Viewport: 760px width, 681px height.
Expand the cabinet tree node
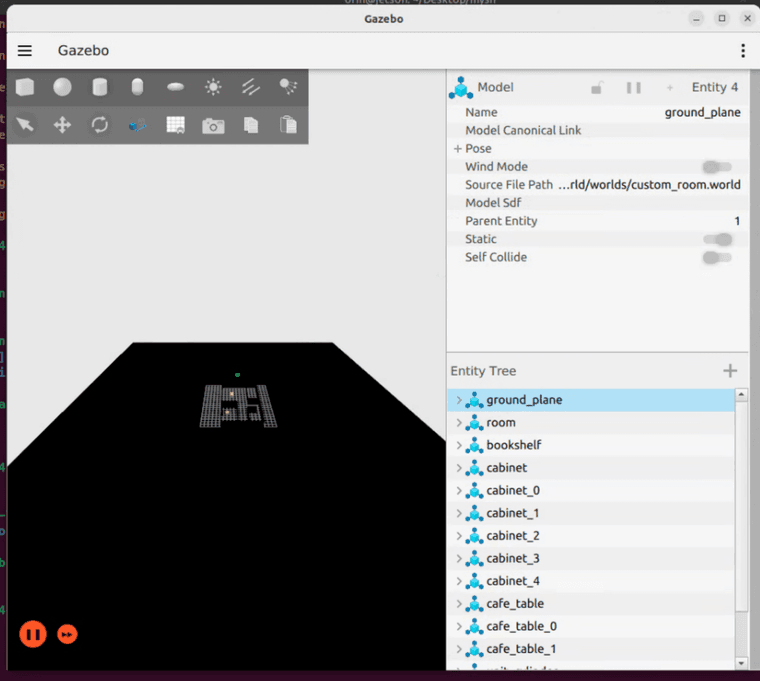pos(459,468)
